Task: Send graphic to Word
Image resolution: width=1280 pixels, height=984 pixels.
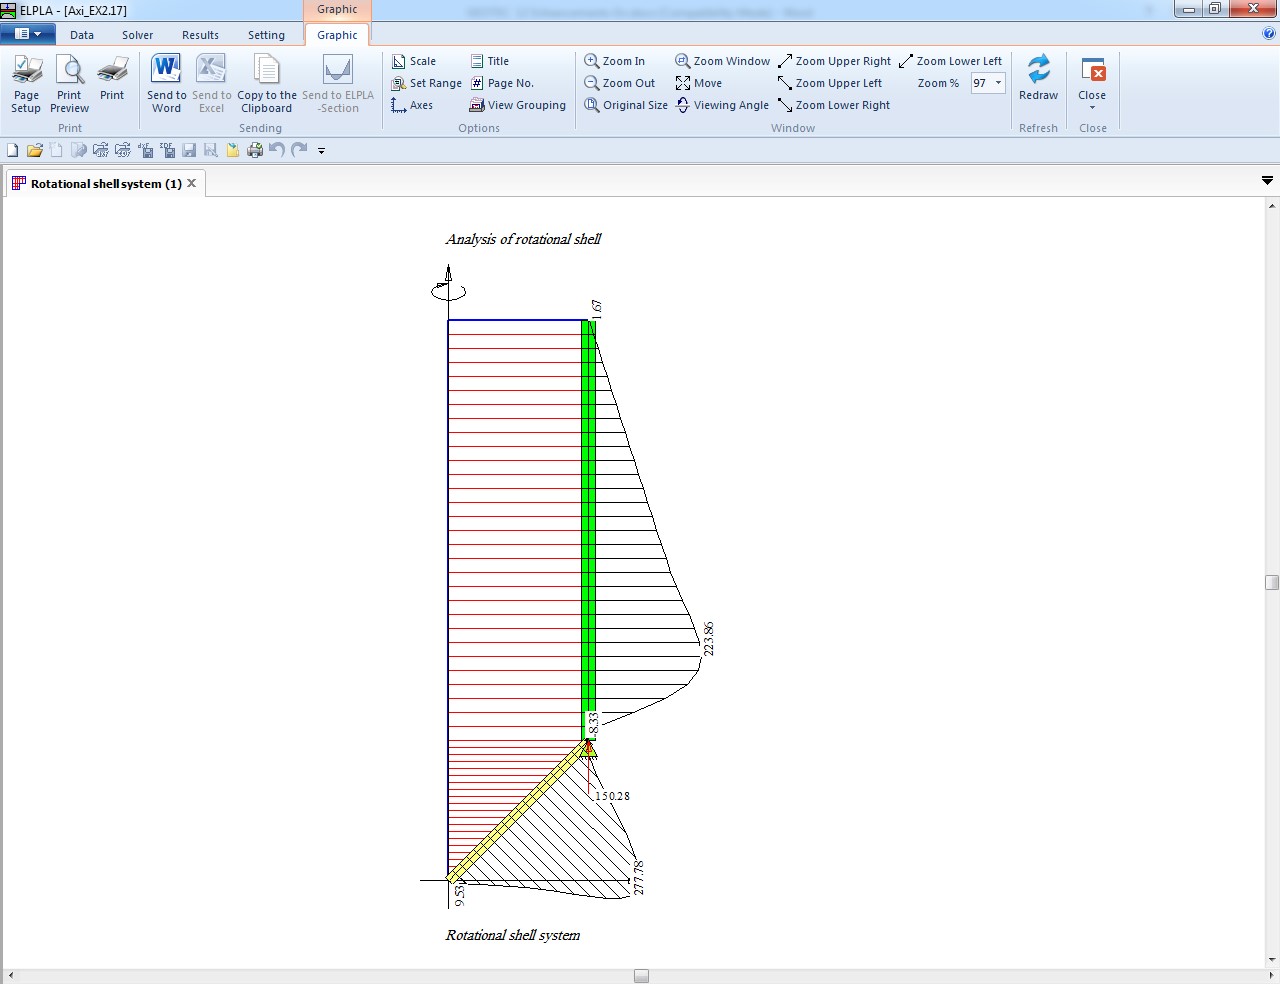Action: (166, 84)
